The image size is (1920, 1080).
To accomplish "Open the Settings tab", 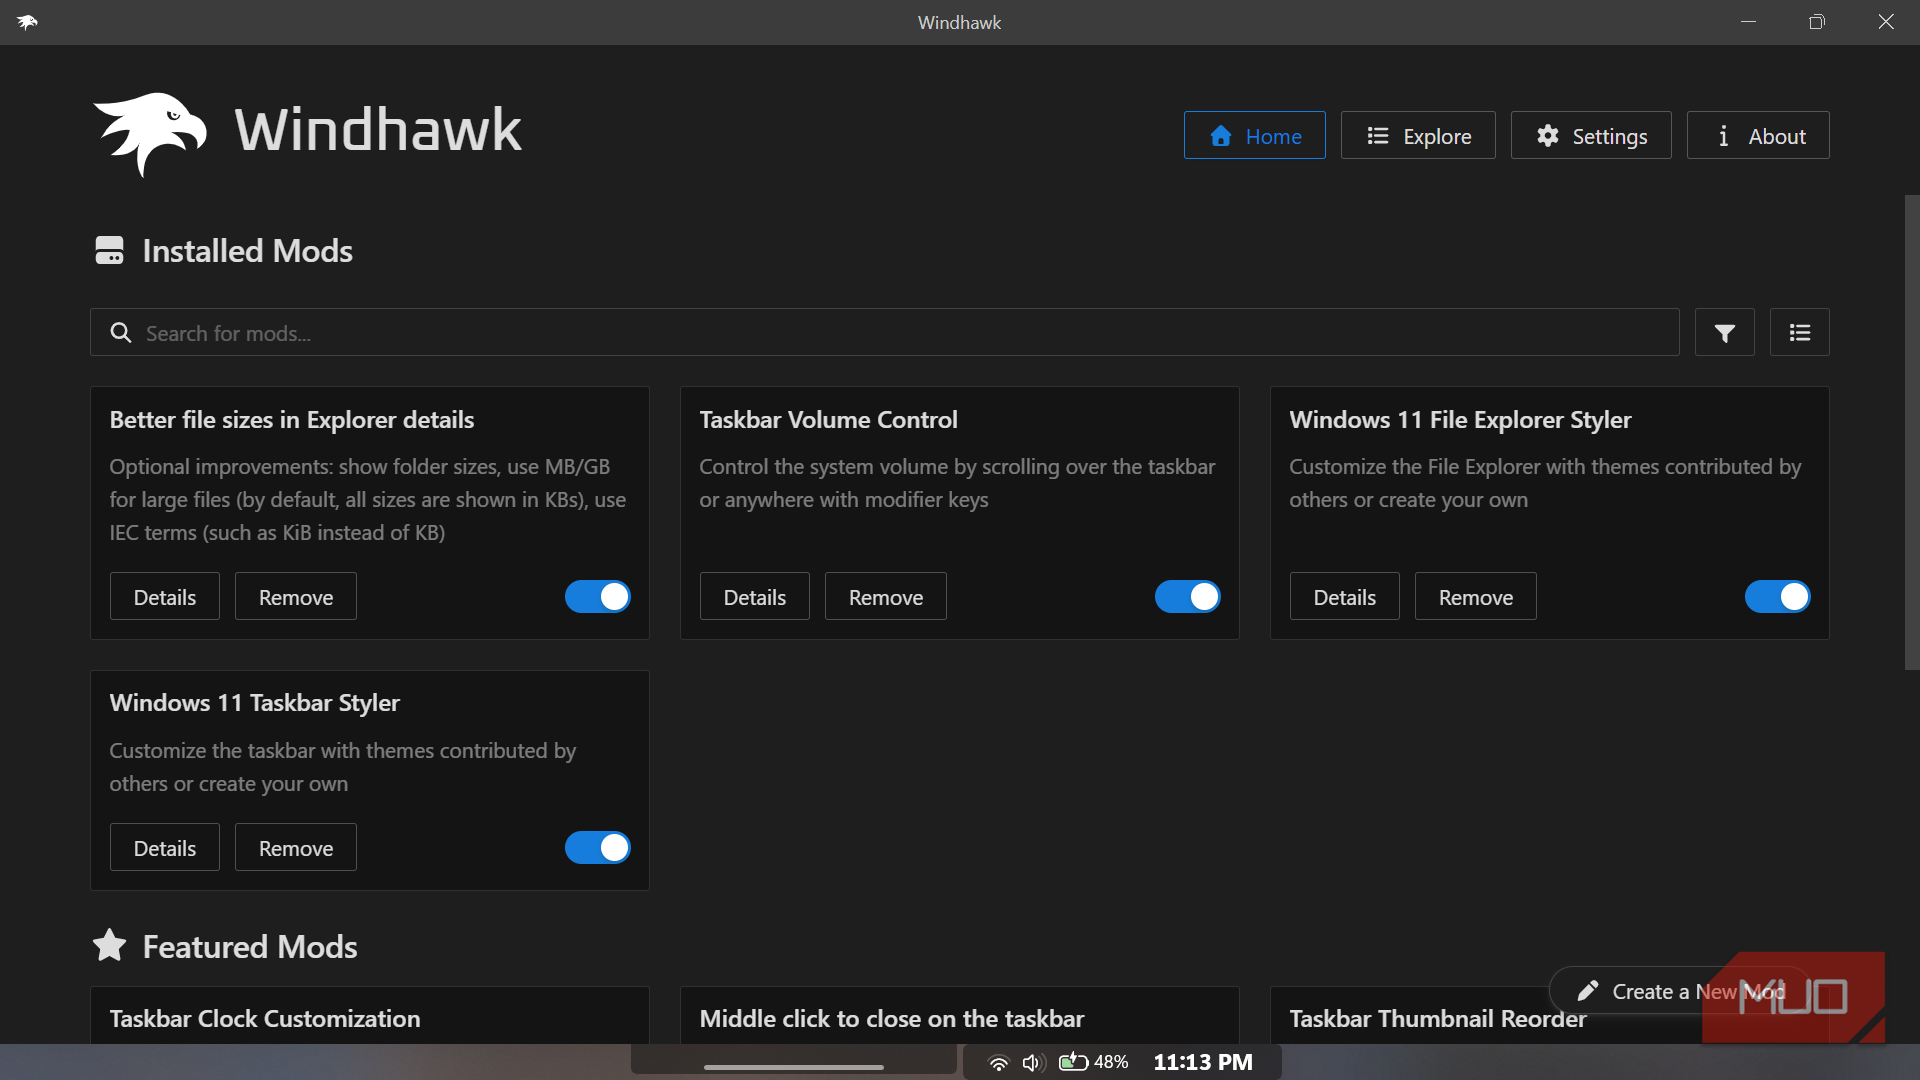I will (x=1591, y=136).
